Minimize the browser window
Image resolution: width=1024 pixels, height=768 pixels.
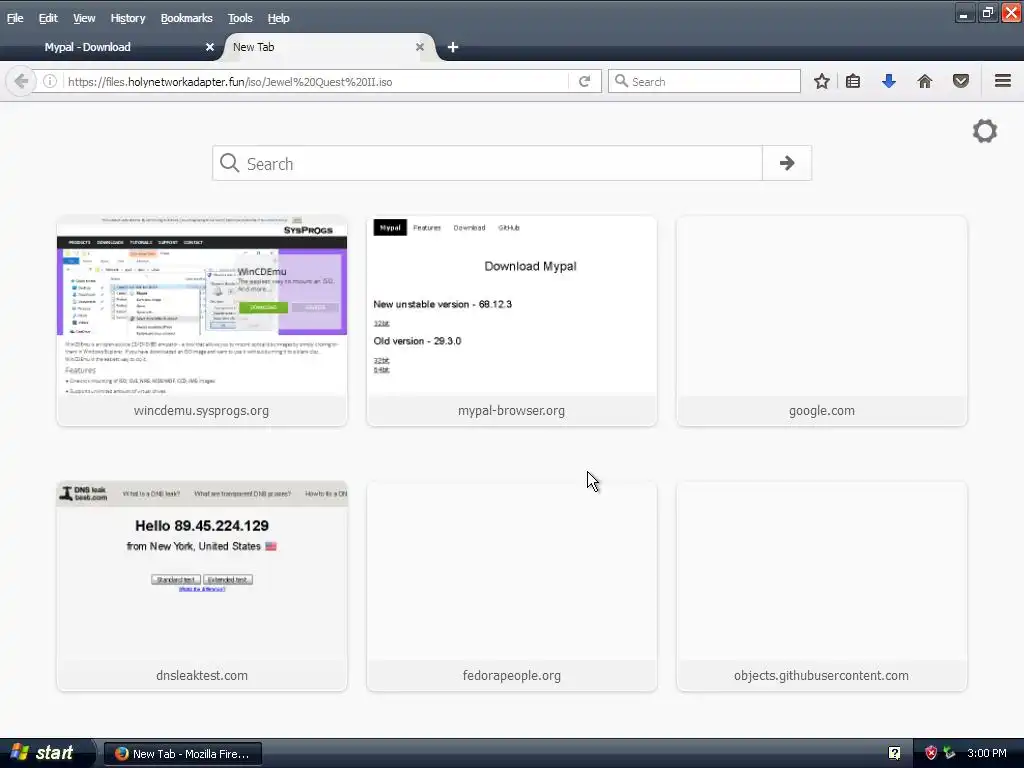click(964, 12)
